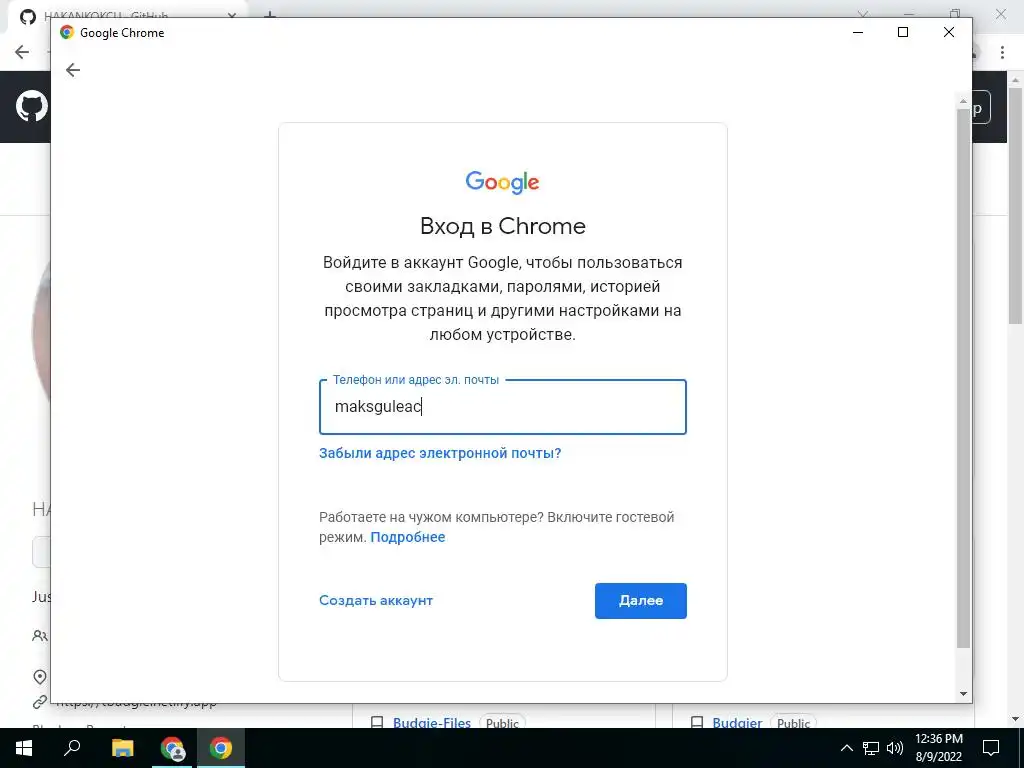This screenshot has width=1024, height=768.
Task: Open the Windows Start menu
Action: (24, 748)
